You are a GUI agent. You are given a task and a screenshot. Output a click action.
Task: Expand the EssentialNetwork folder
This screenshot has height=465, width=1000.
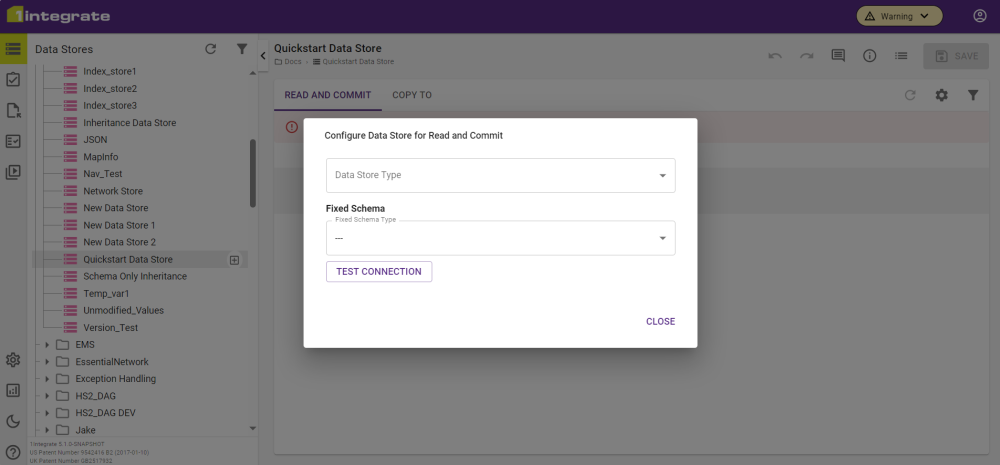[47, 362]
